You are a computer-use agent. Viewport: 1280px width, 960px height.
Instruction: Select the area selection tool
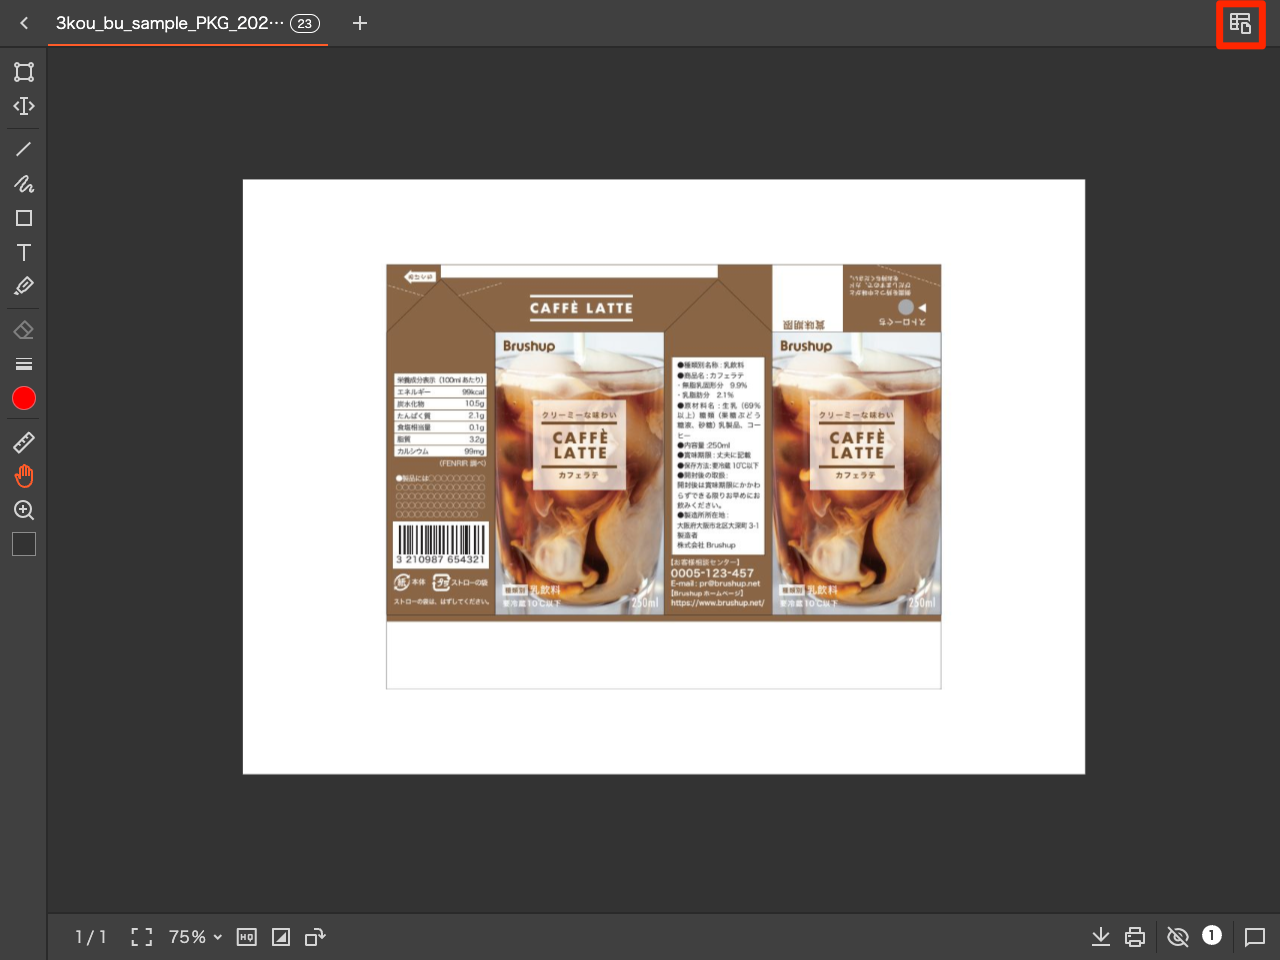(x=24, y=72)
